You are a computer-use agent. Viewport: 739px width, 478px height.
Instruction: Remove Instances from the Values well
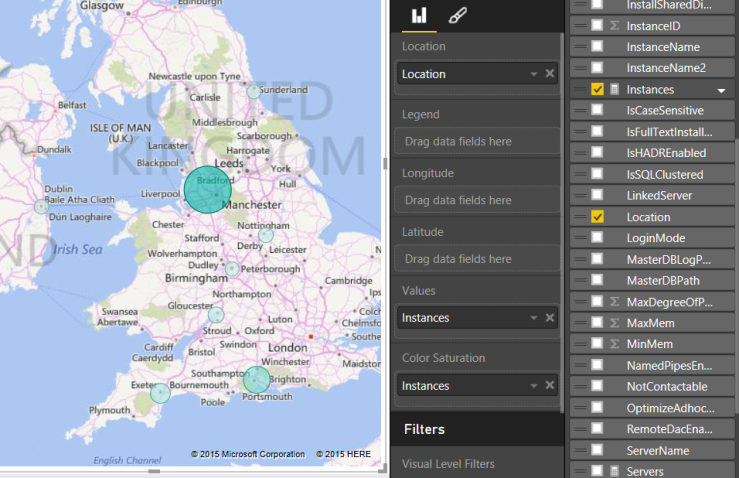[x=550, y=318]
